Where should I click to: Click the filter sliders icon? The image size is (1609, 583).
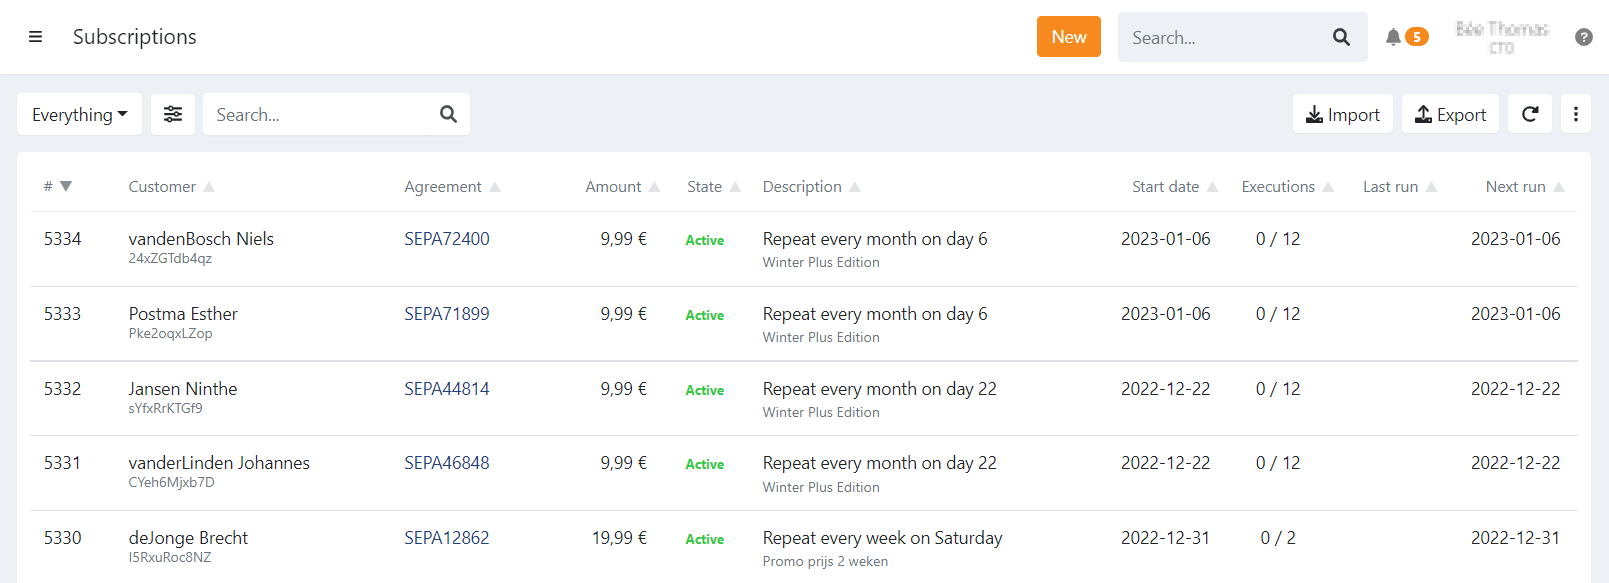click(173, 114)
